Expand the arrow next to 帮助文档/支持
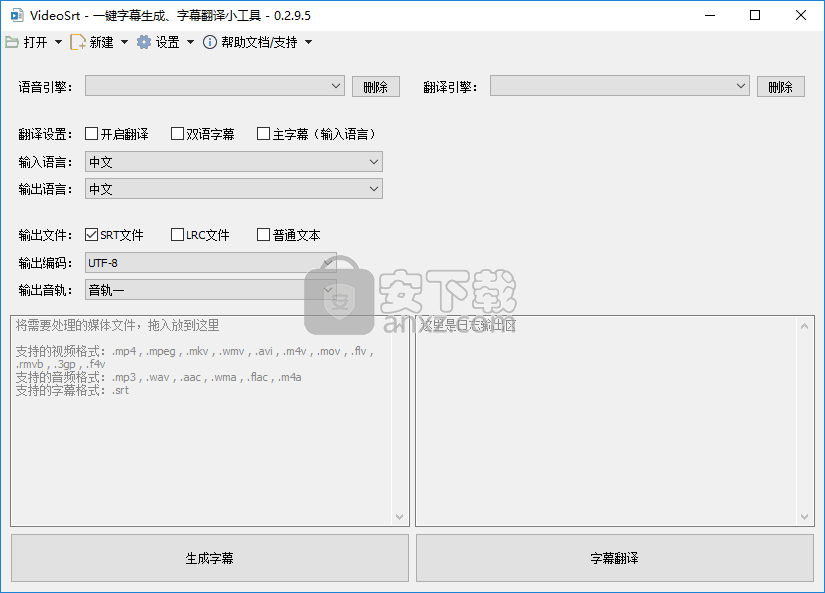This screenshot has width=825, height=593. pyautogui.click(x=309, y=42)
